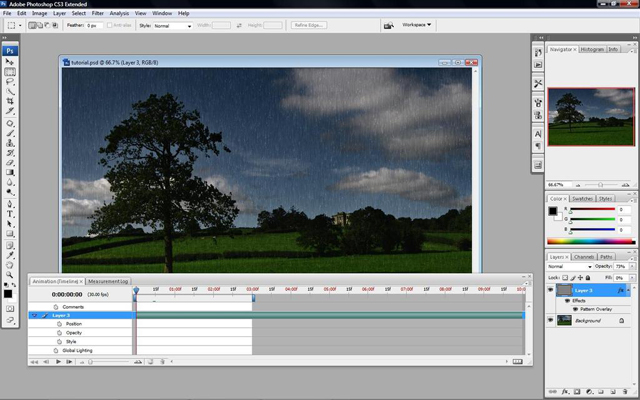Hide Layer 3 using its eye icon
640x400 pixels.
(x=550, y=290)
